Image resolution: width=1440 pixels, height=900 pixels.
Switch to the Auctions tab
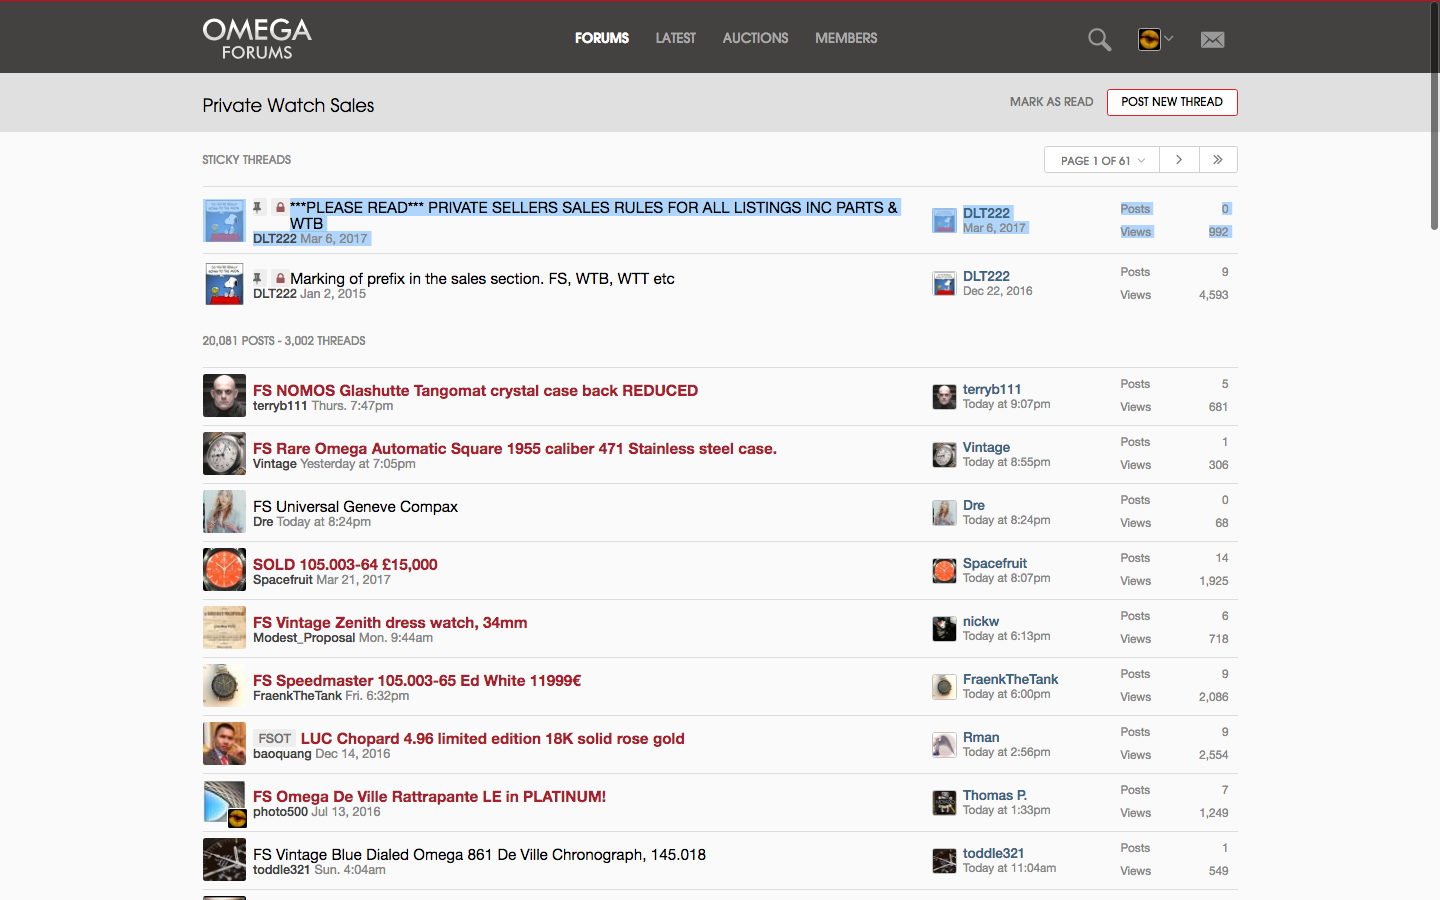(755, 38)
